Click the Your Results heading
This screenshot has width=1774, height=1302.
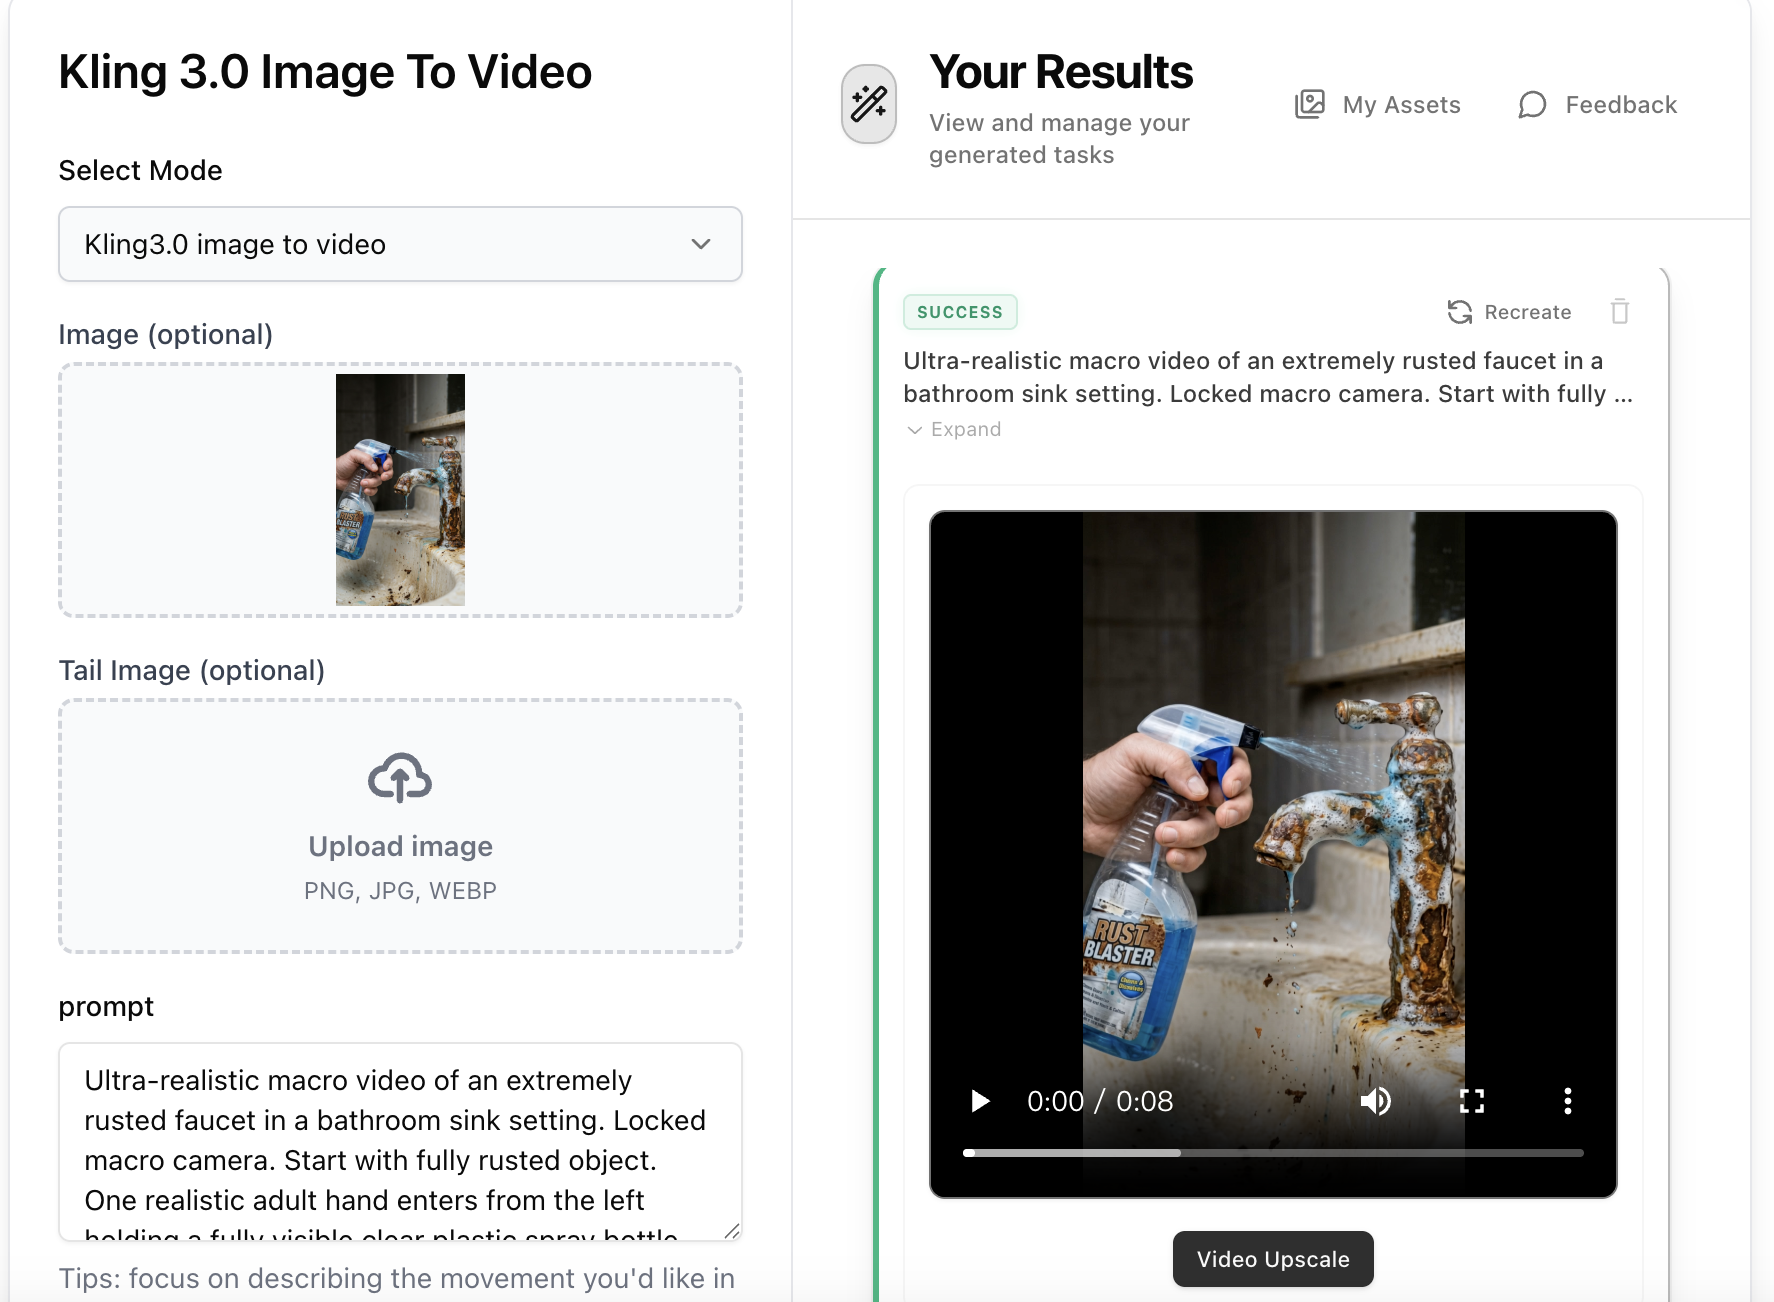click(1061, 72)
